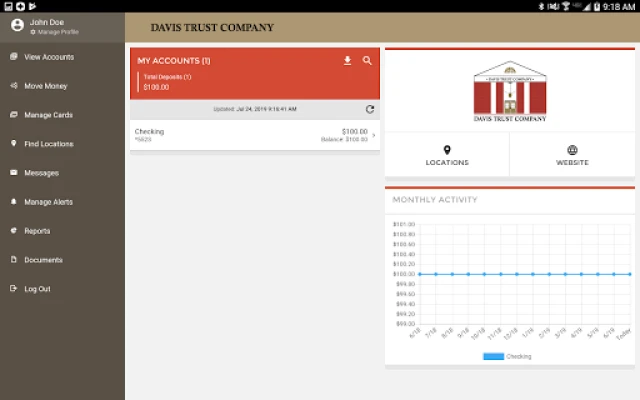Open the Website globe icon
This screenshot has height=400, width=640.
click(572, 150)
